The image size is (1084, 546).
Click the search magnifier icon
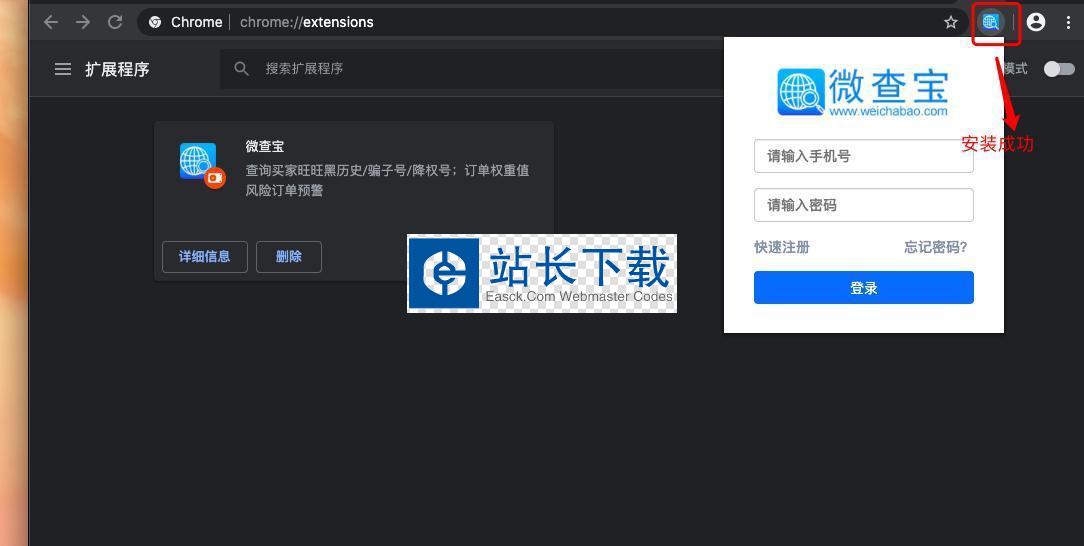(x=241, y=69)
